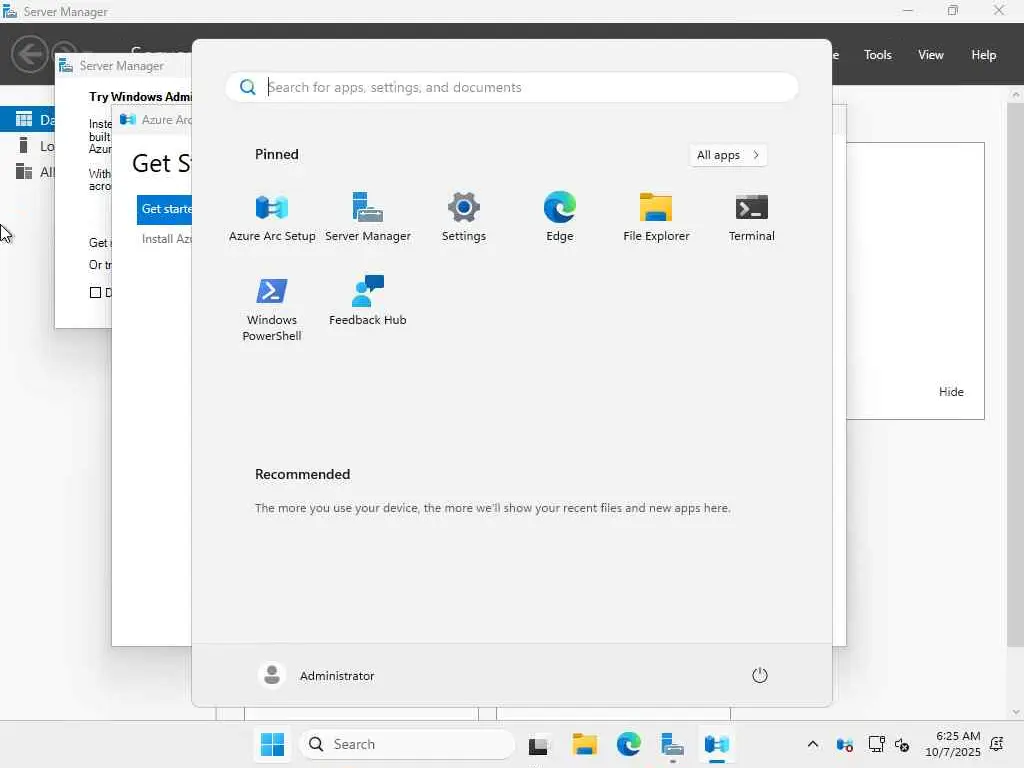Click Administrator user name
1024x768 pixels.
(337, 676)
